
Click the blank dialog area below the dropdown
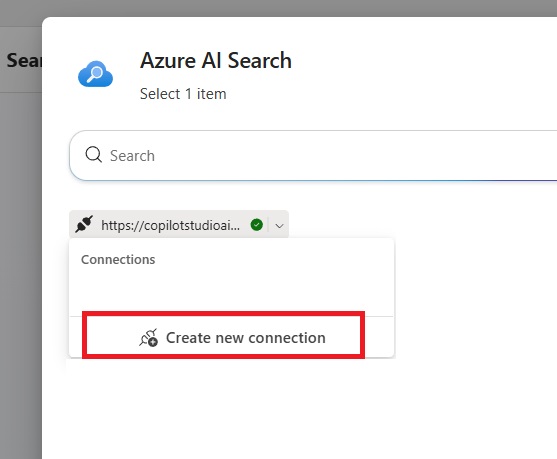[298, 409]
